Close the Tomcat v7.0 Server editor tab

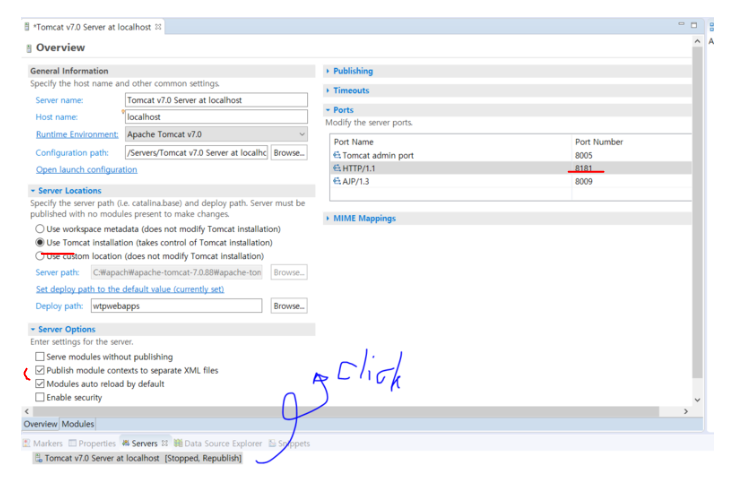[x=158, y=27]
